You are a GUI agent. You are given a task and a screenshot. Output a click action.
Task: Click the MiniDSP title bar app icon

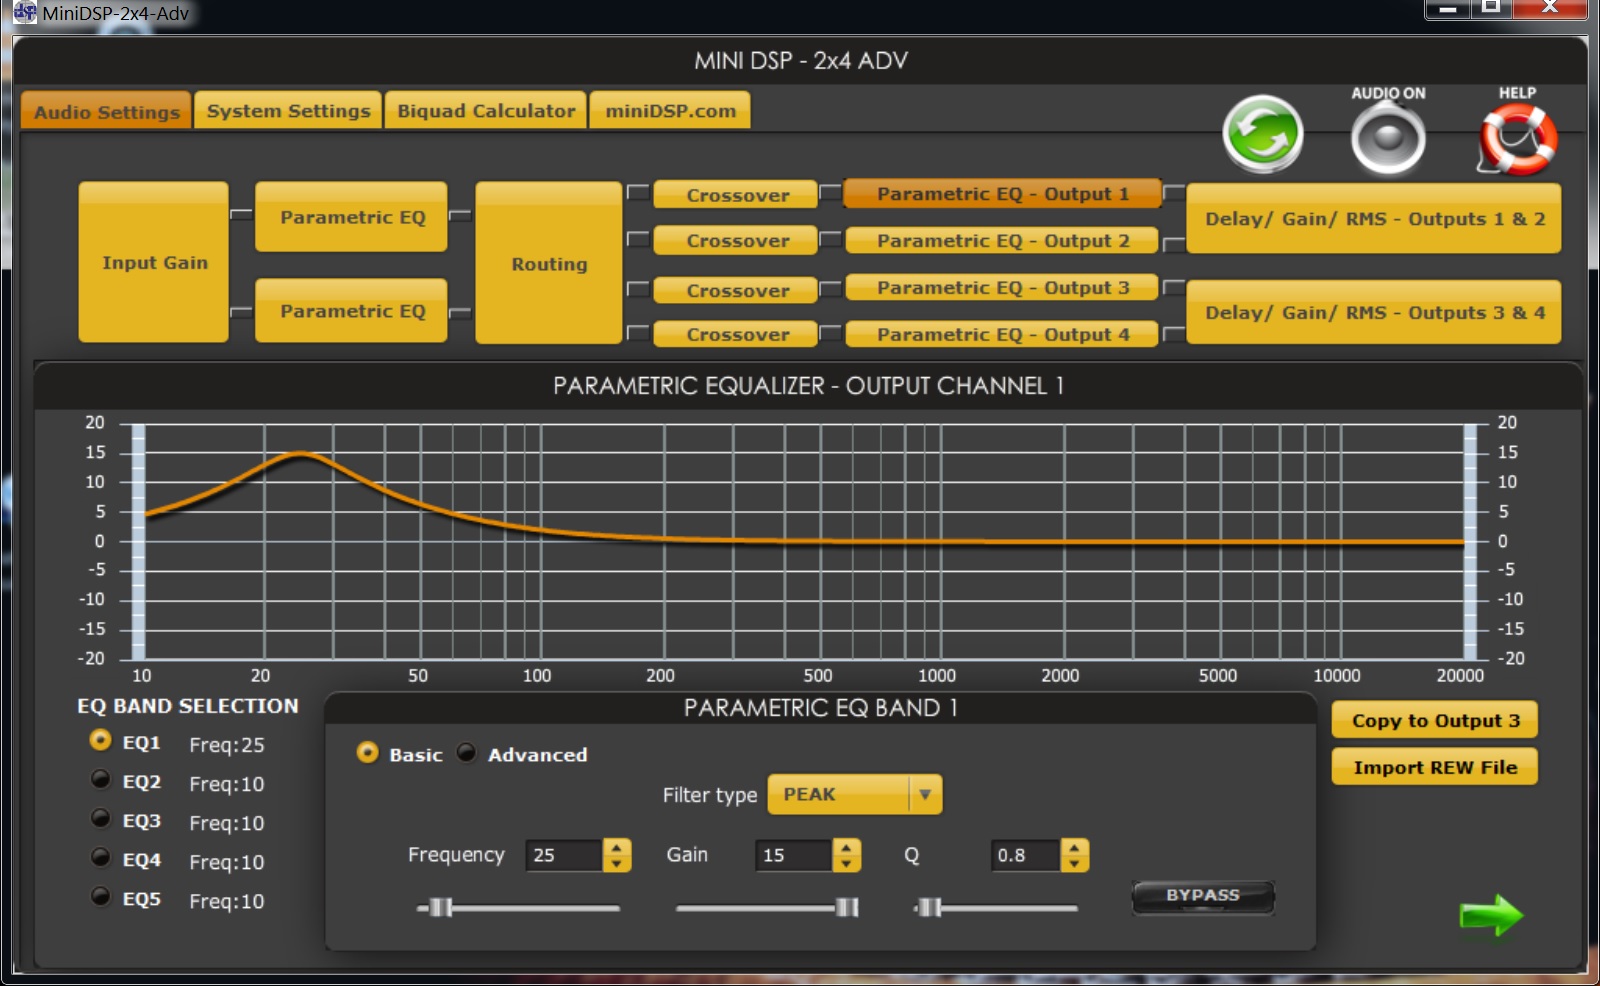tap(24, 13)
